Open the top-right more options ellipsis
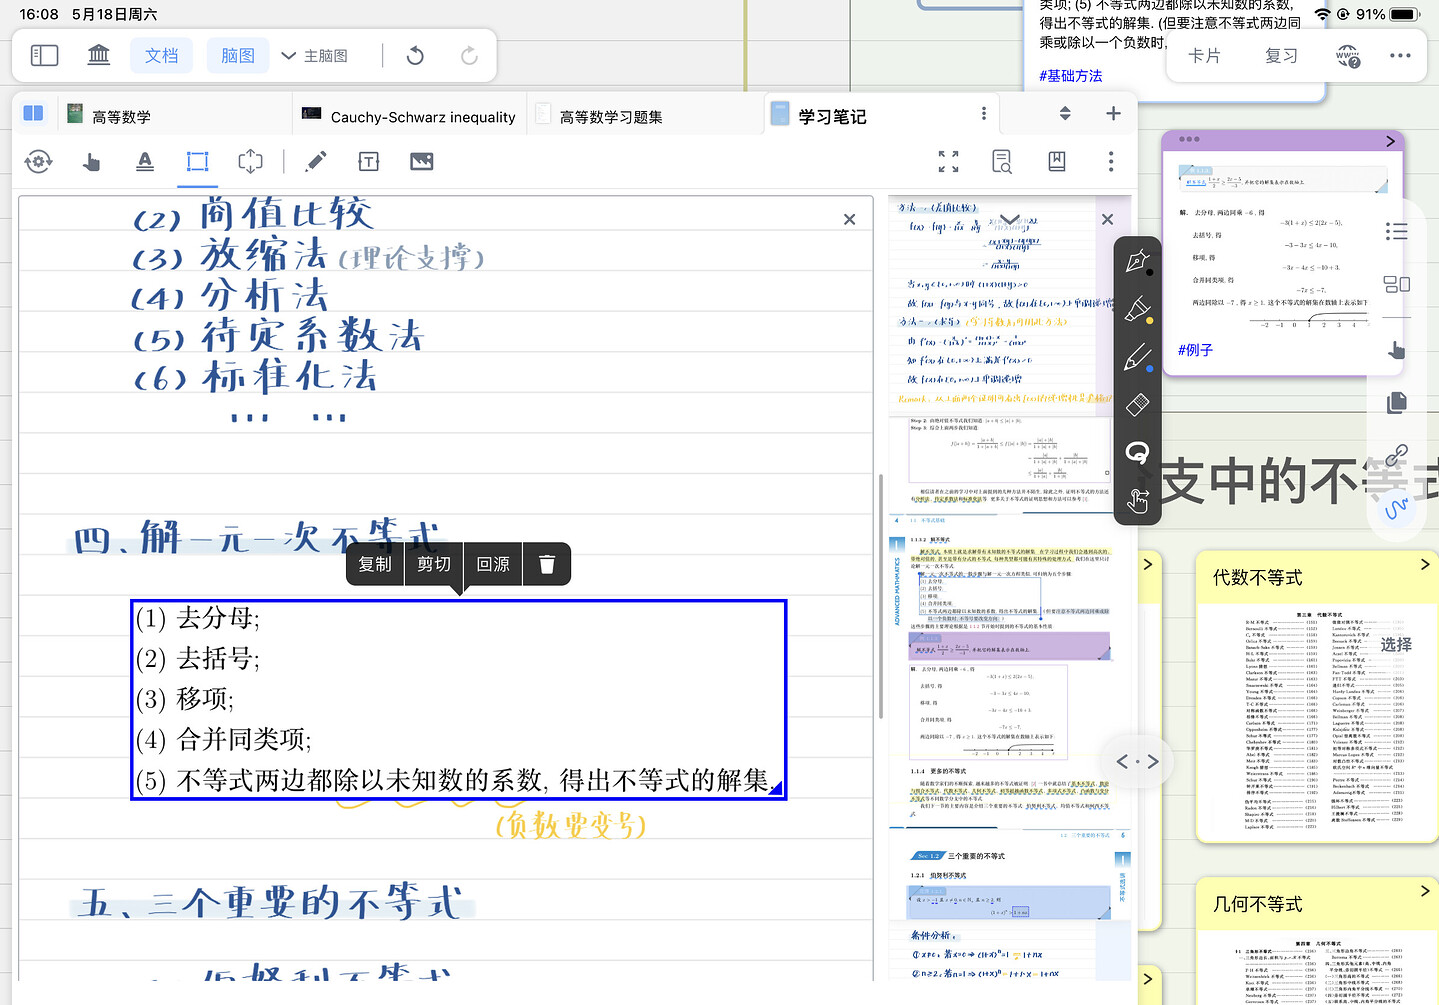 [x=1400, y=55]
